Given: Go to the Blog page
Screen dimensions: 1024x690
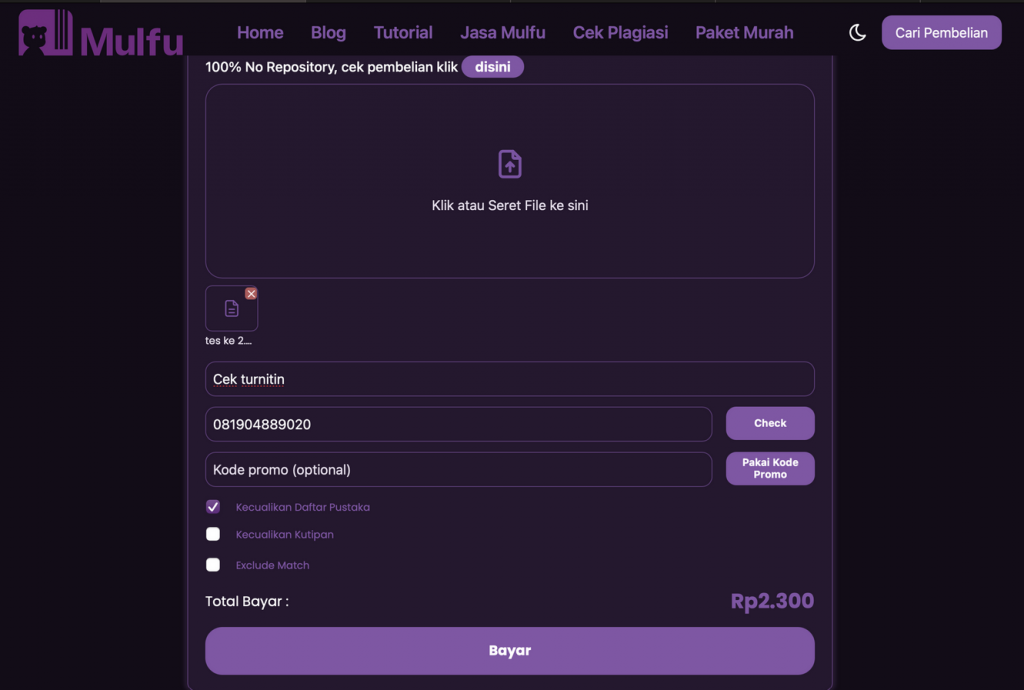Looking at the screenshot, I should (328, 33).
